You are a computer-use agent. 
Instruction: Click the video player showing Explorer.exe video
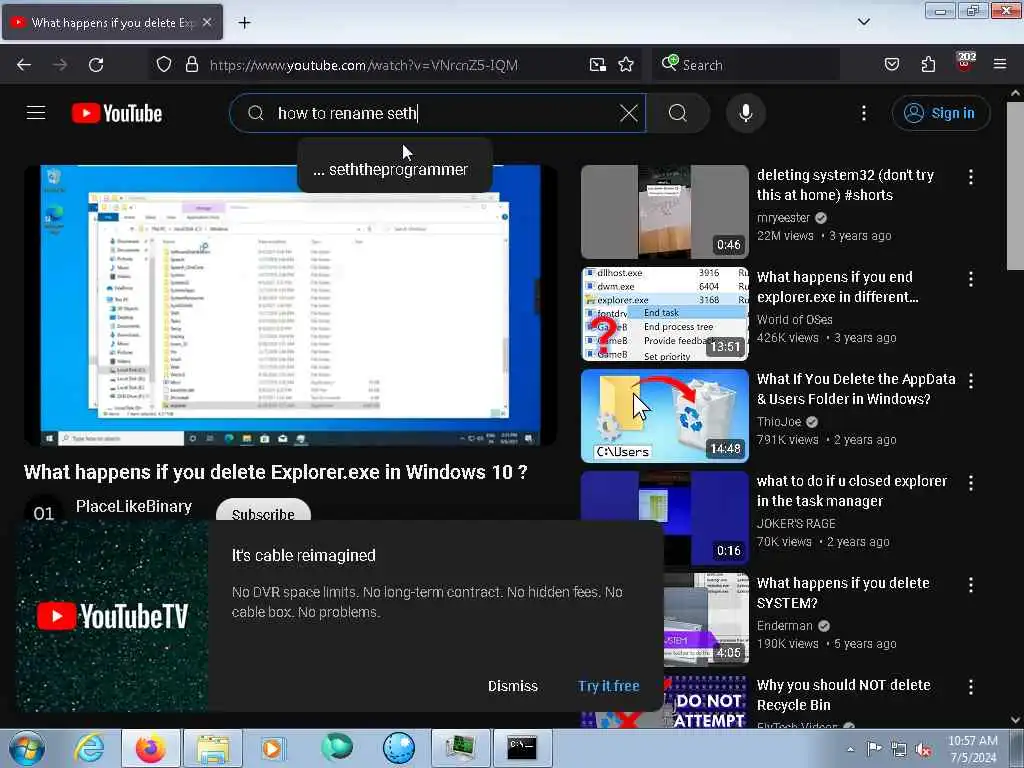tap(290, 304)
